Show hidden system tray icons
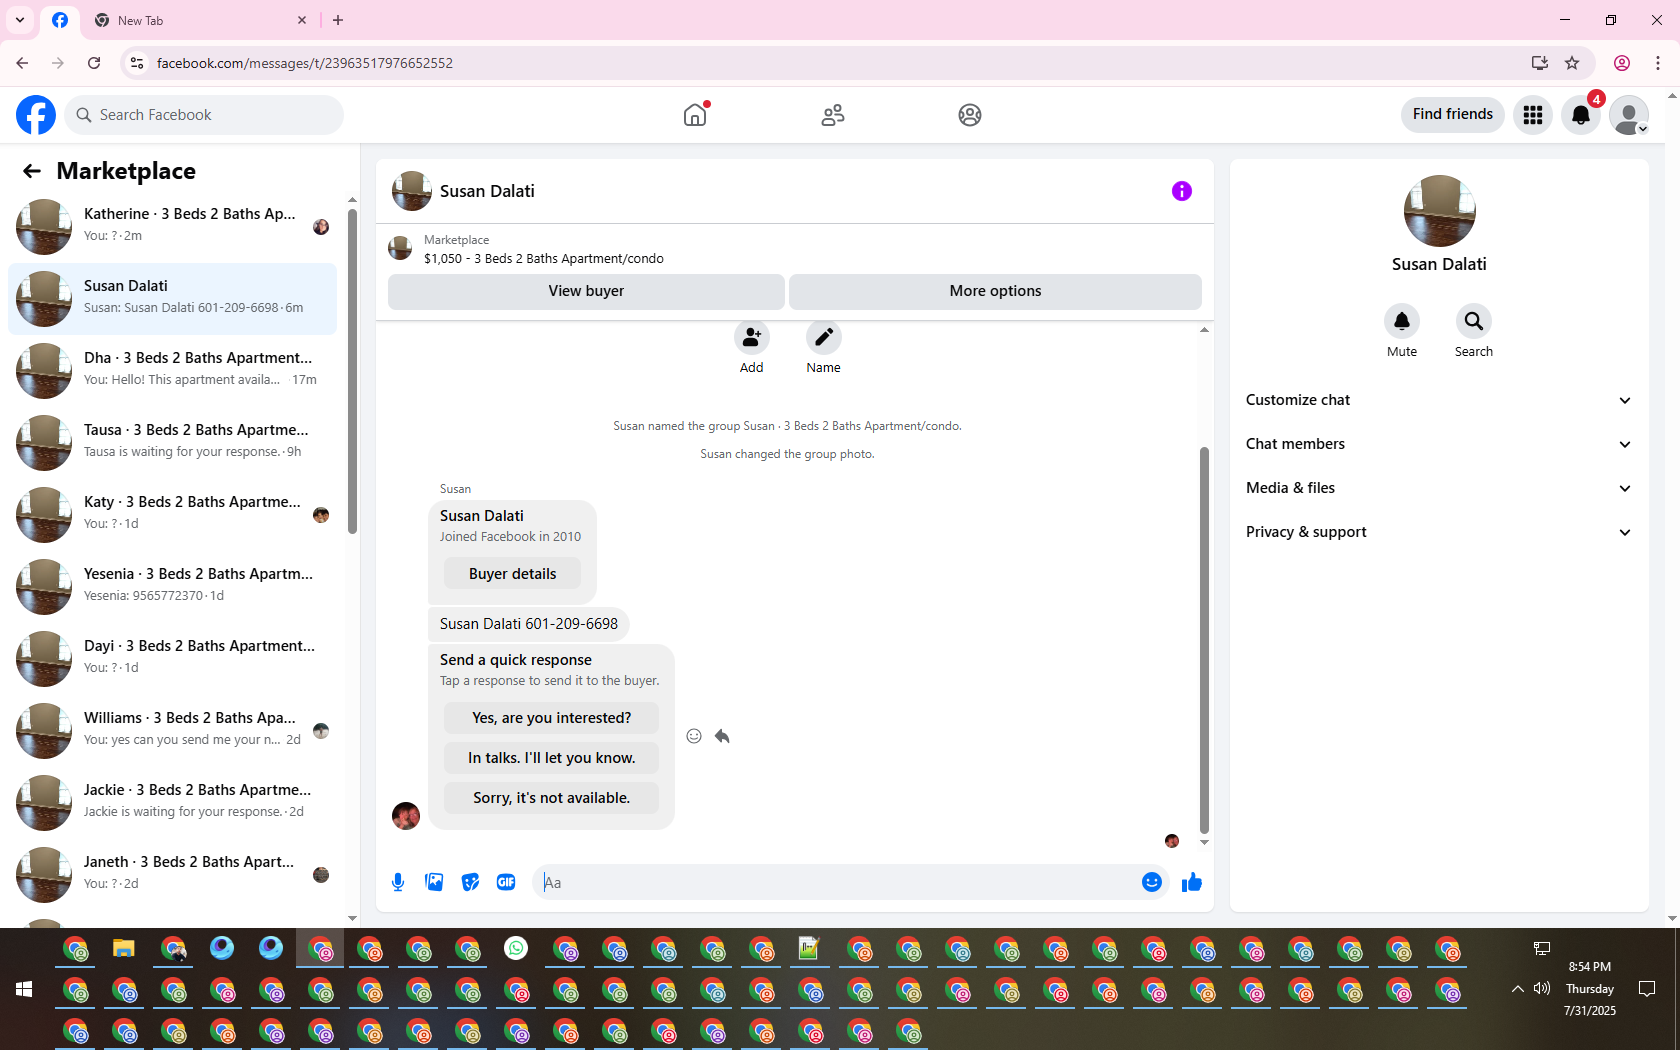1680x1050 pixels. tap(1518, 989)
